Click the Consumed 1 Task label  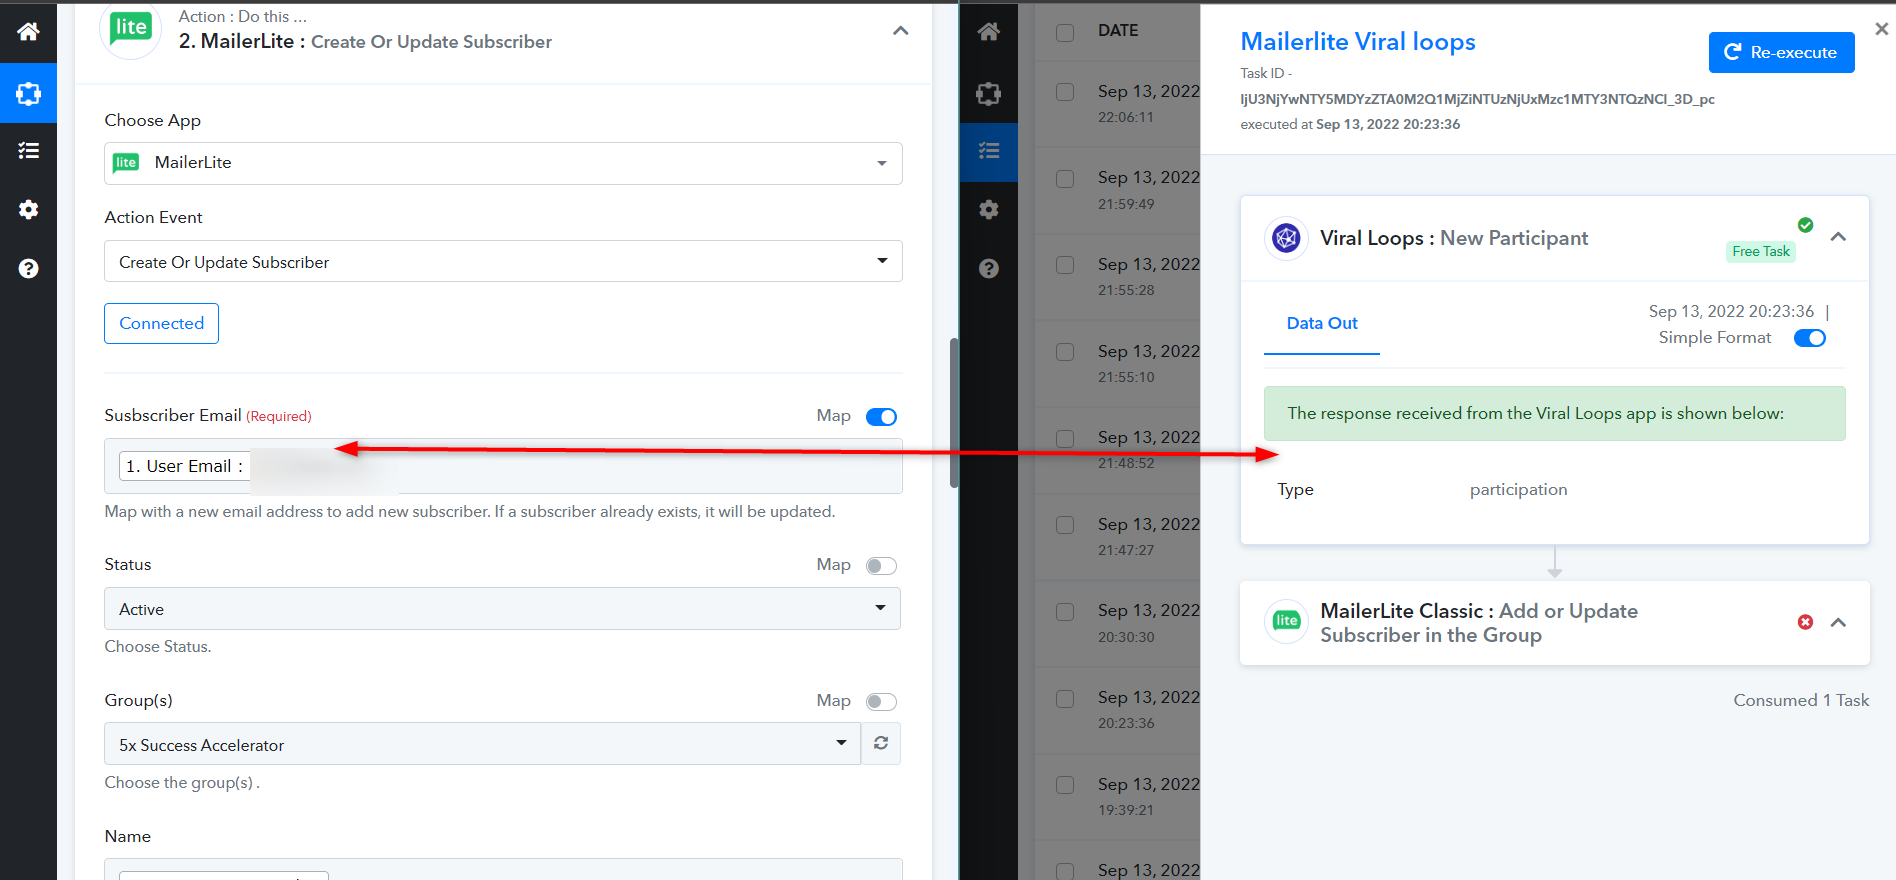coord(1801,700)
